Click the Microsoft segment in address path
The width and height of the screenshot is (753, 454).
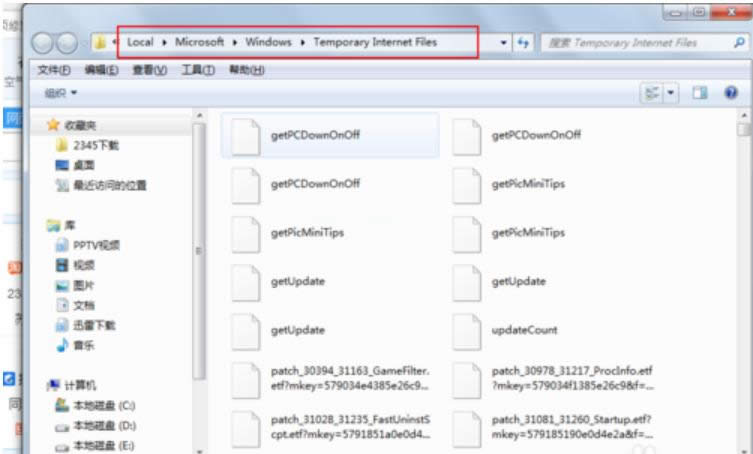199,43
